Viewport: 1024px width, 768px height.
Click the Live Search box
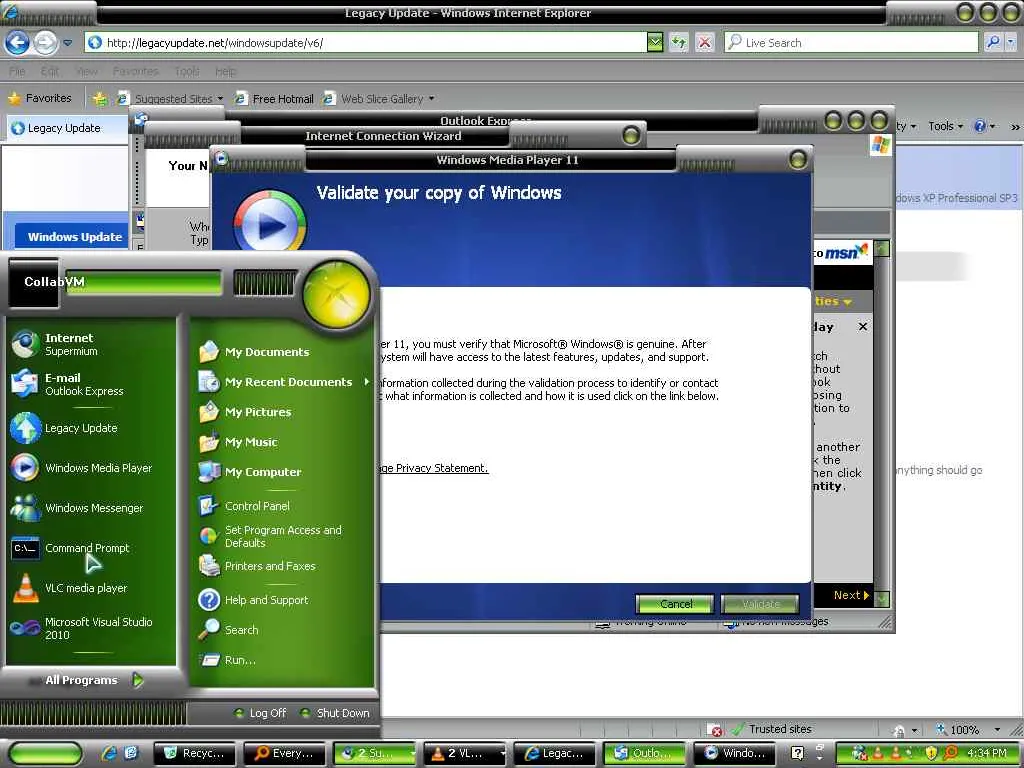point(852,43)
